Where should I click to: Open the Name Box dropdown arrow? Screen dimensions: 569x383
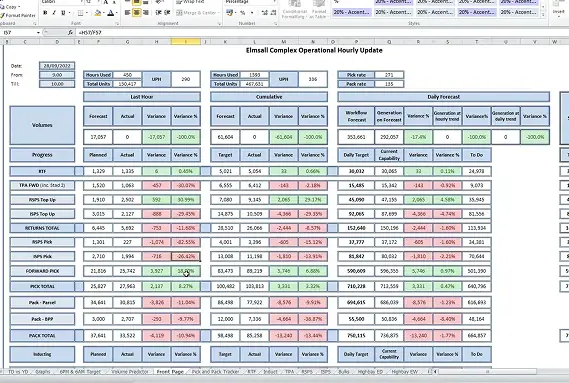[38, 33]
